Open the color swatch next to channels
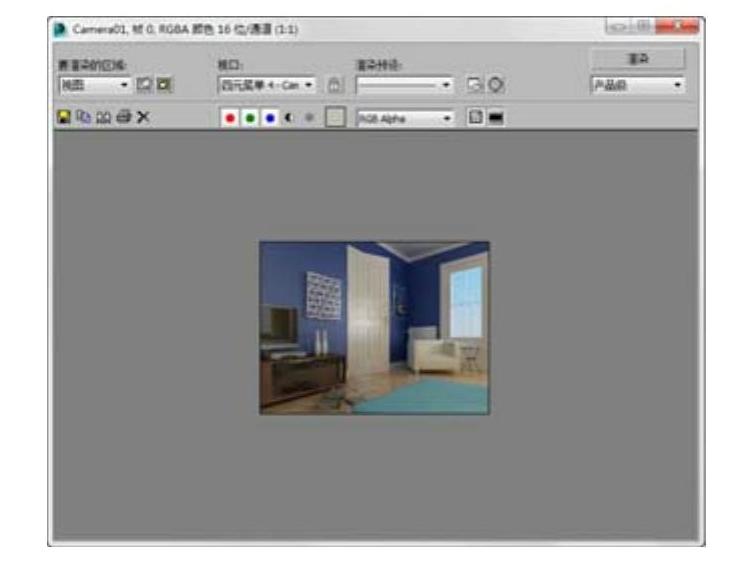Image resolution: width=755 pixels, height=574 pixels. point(336,117)
